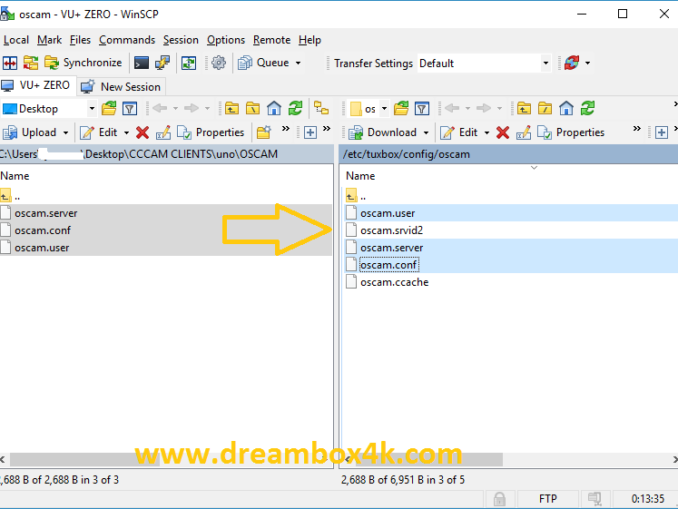Click the remote red Delete icon
The image size is (678, 509).
(x=502, y=132)
